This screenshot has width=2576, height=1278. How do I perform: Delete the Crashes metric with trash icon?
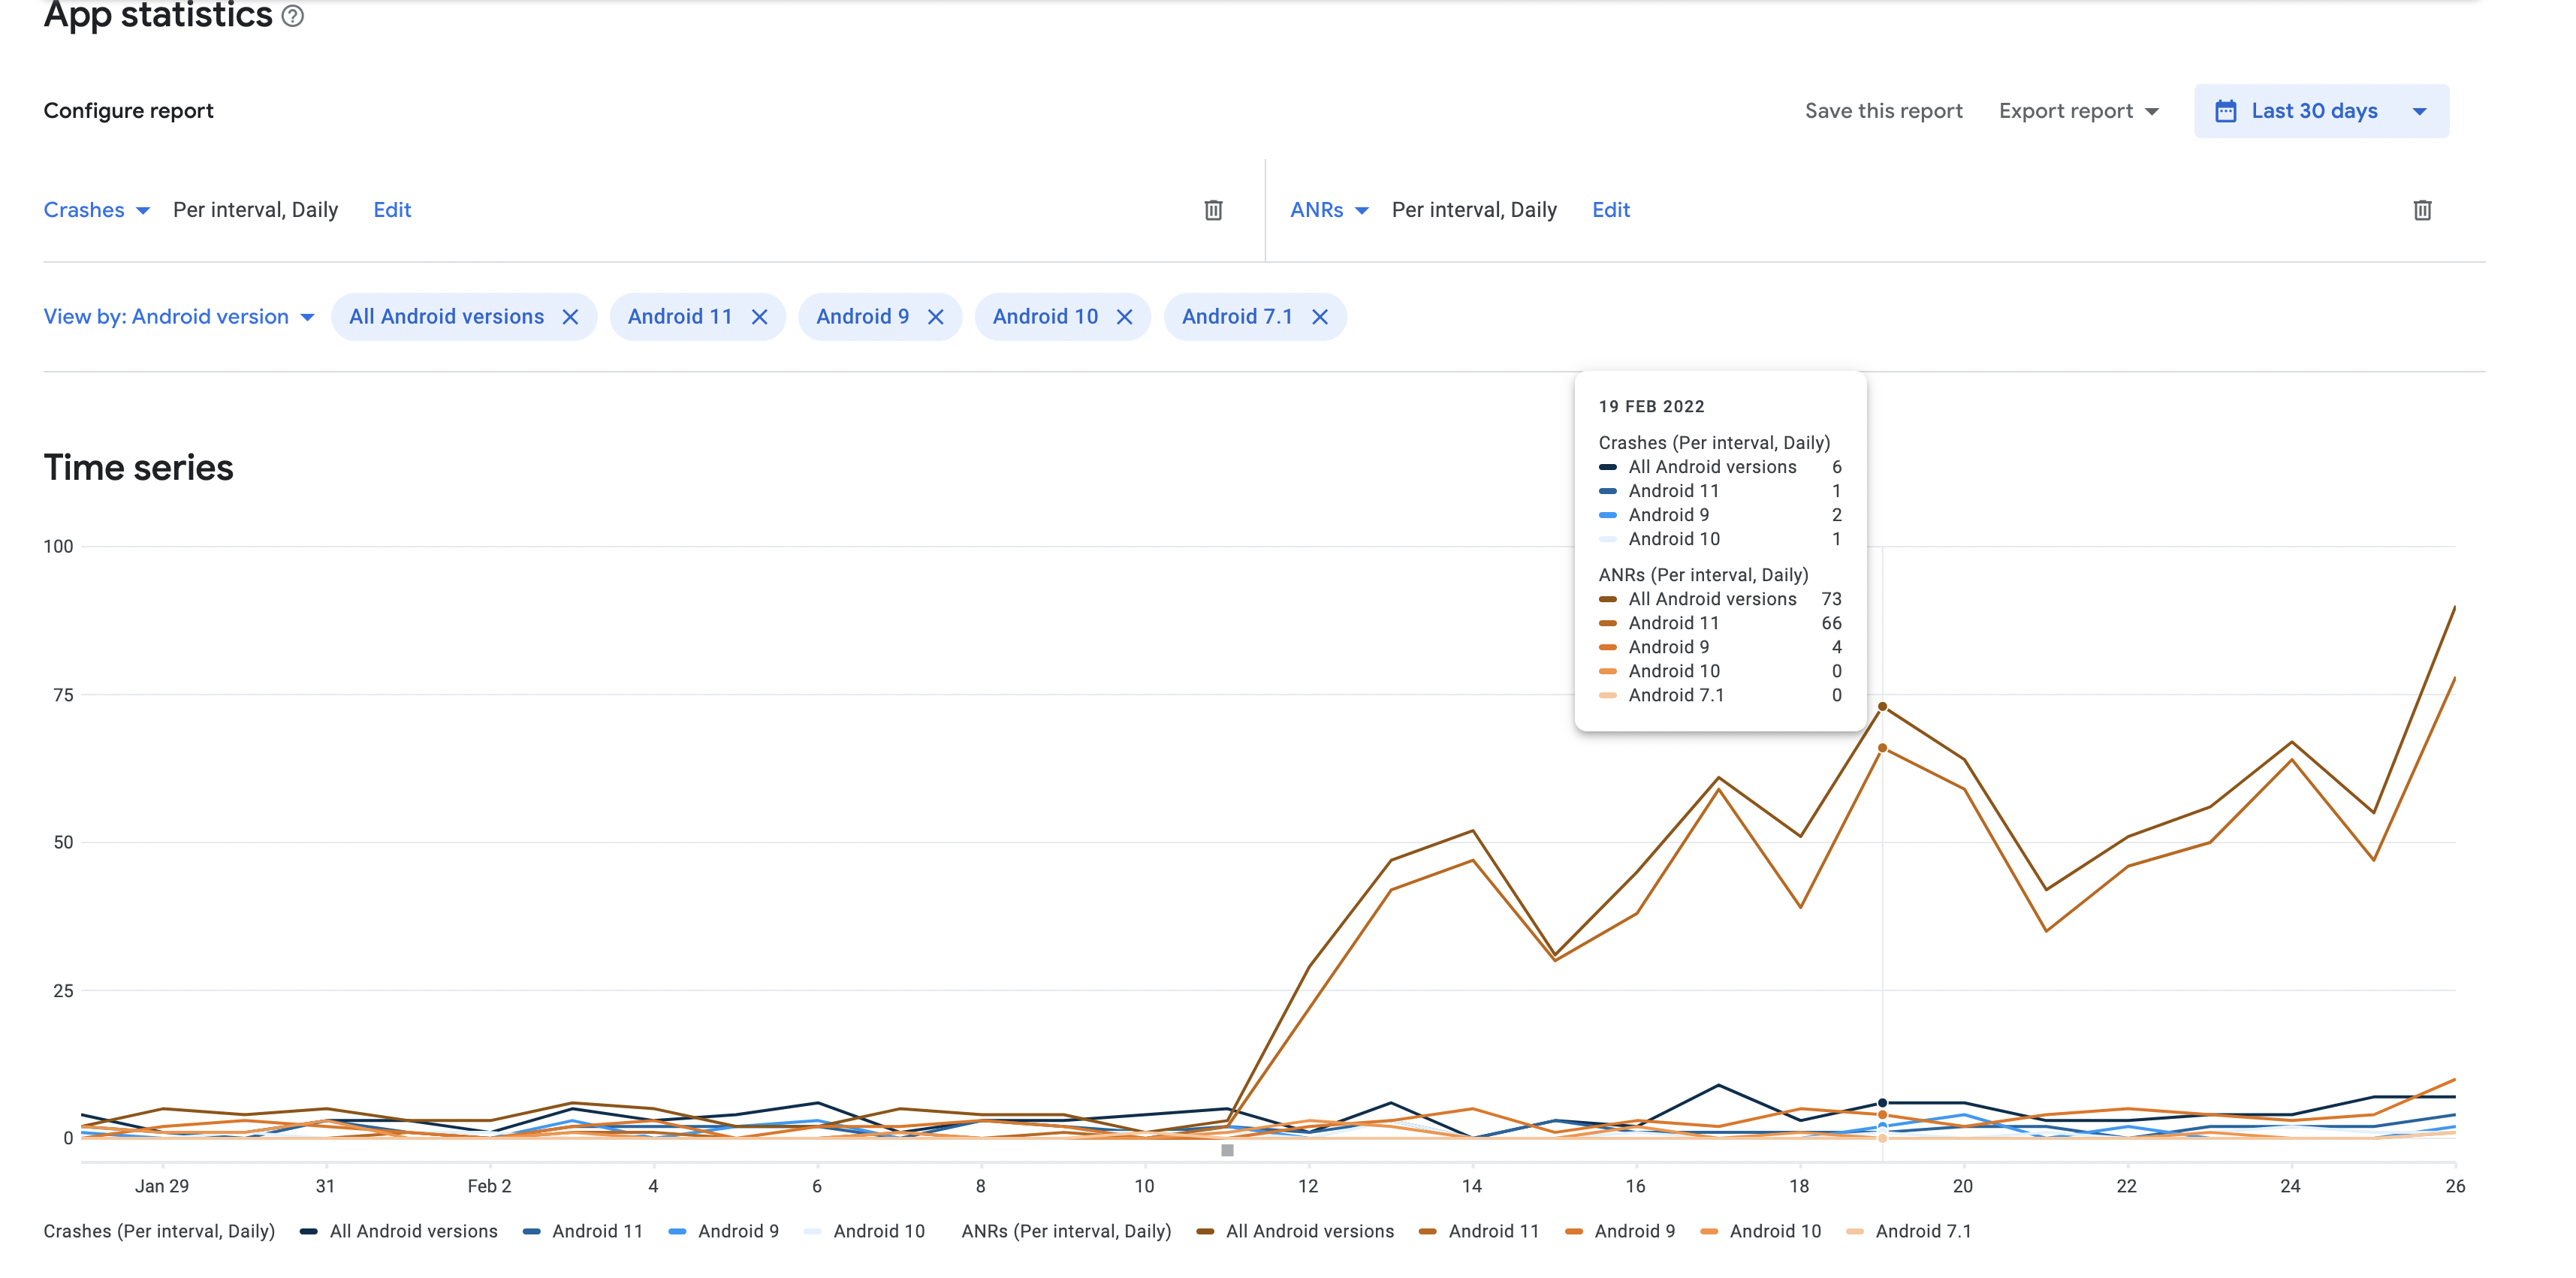pos(1213,210)
